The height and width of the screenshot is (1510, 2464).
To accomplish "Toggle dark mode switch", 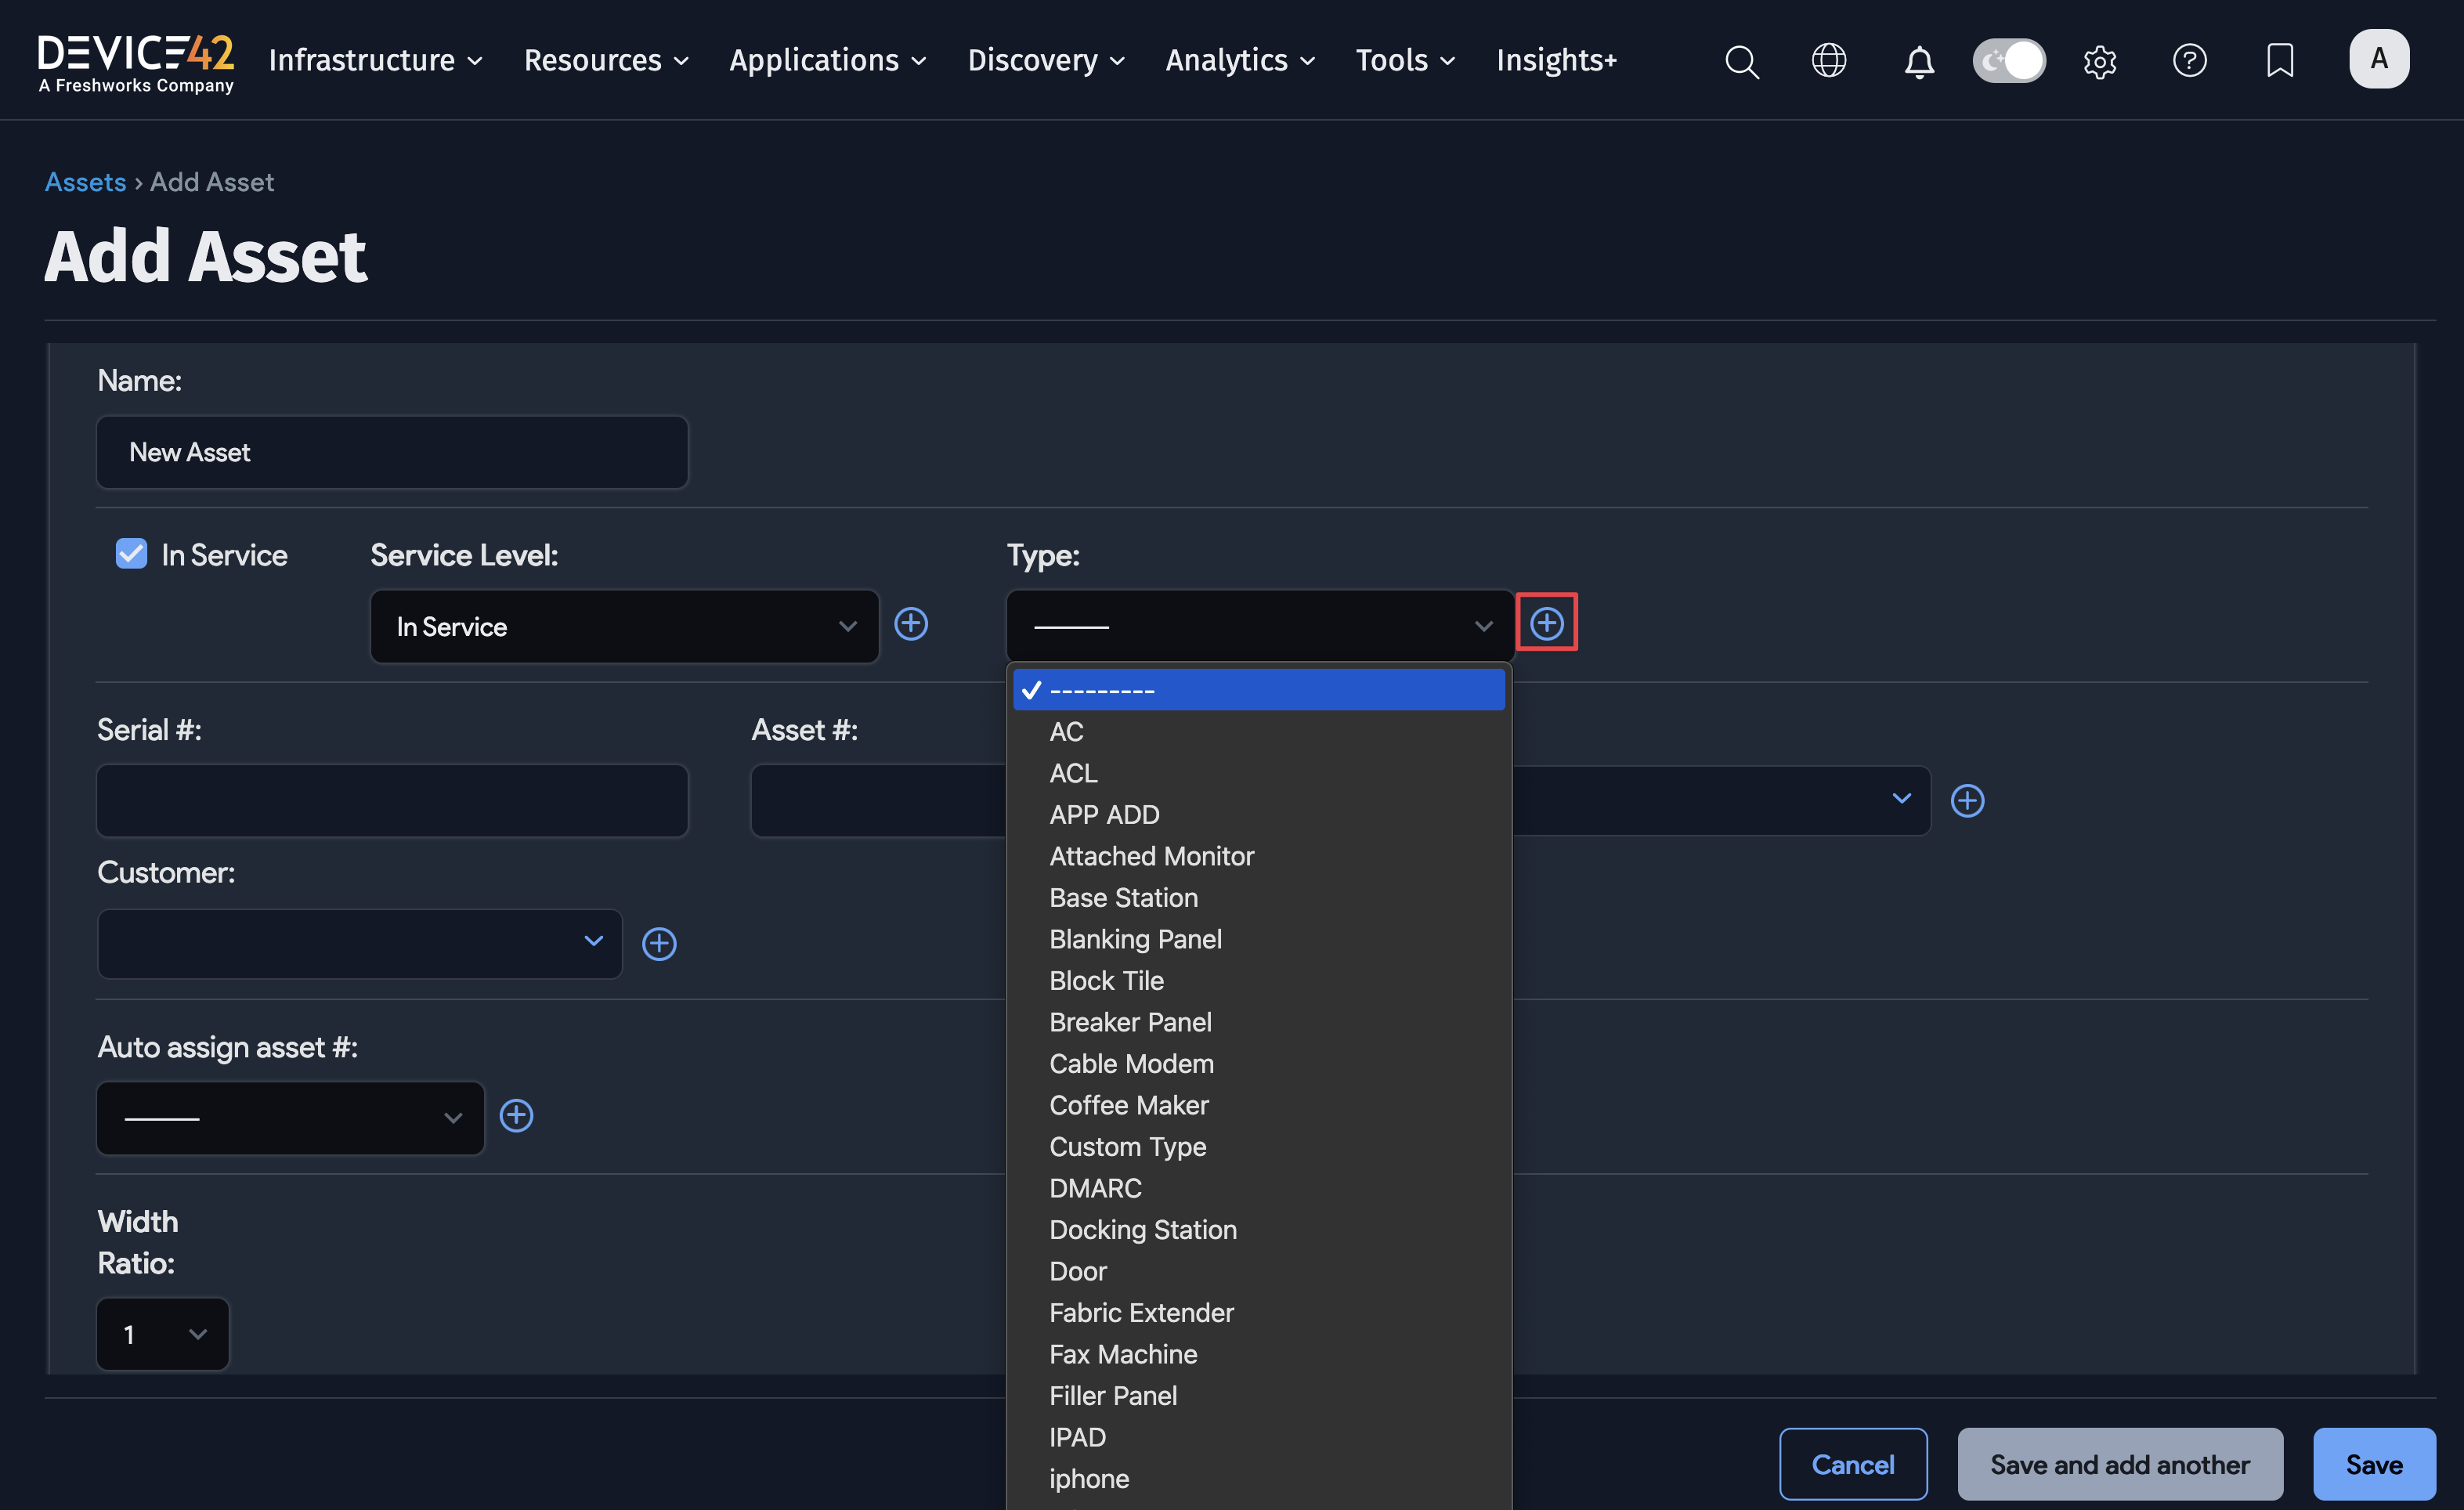I will coord(2009,60).
